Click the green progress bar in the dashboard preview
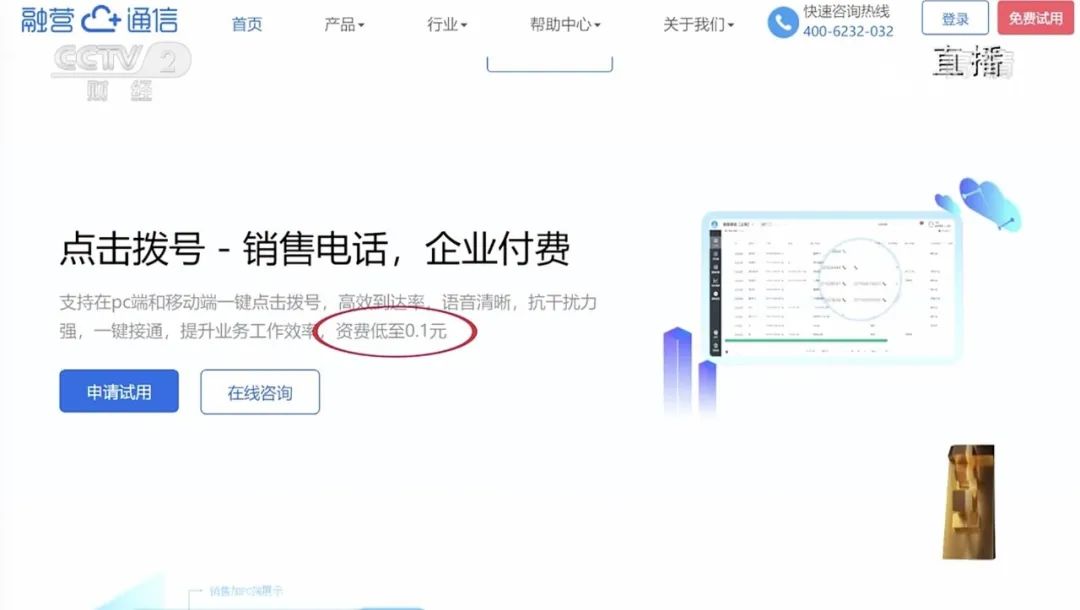This screenshot has width=1080, height=610. (806, 340)
